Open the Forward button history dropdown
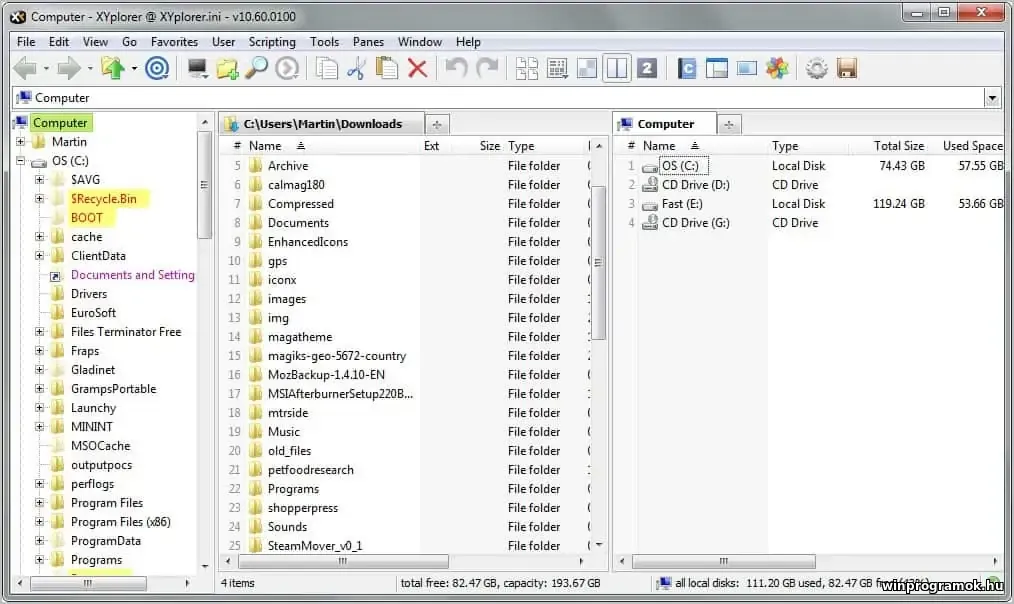Screen dimensions: 1014x604 (90, 68)
